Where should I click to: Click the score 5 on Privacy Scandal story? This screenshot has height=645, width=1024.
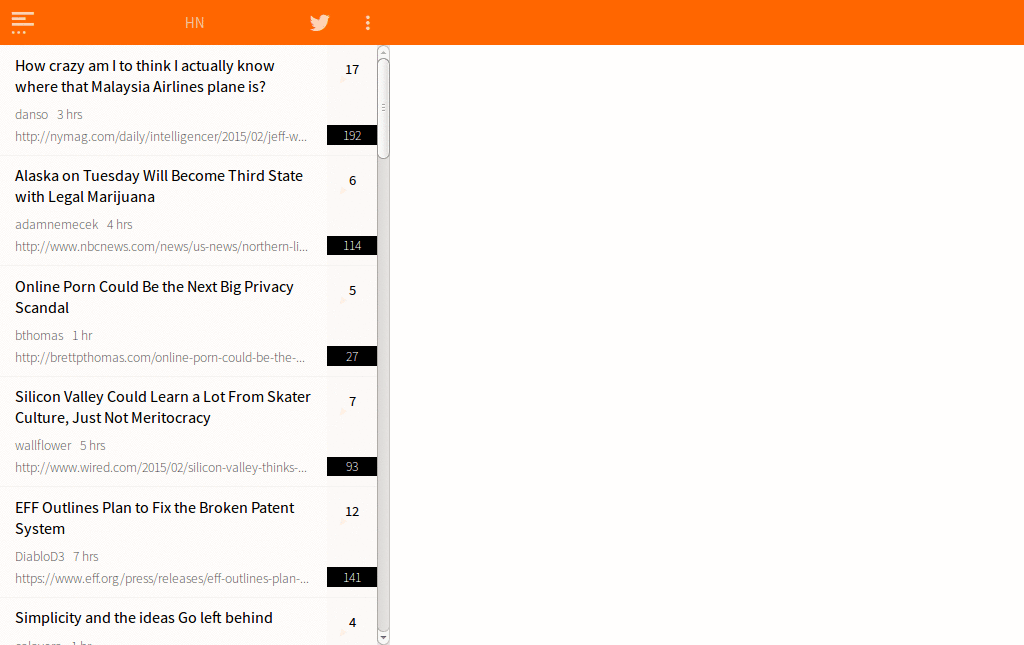(x=353, y=291)
